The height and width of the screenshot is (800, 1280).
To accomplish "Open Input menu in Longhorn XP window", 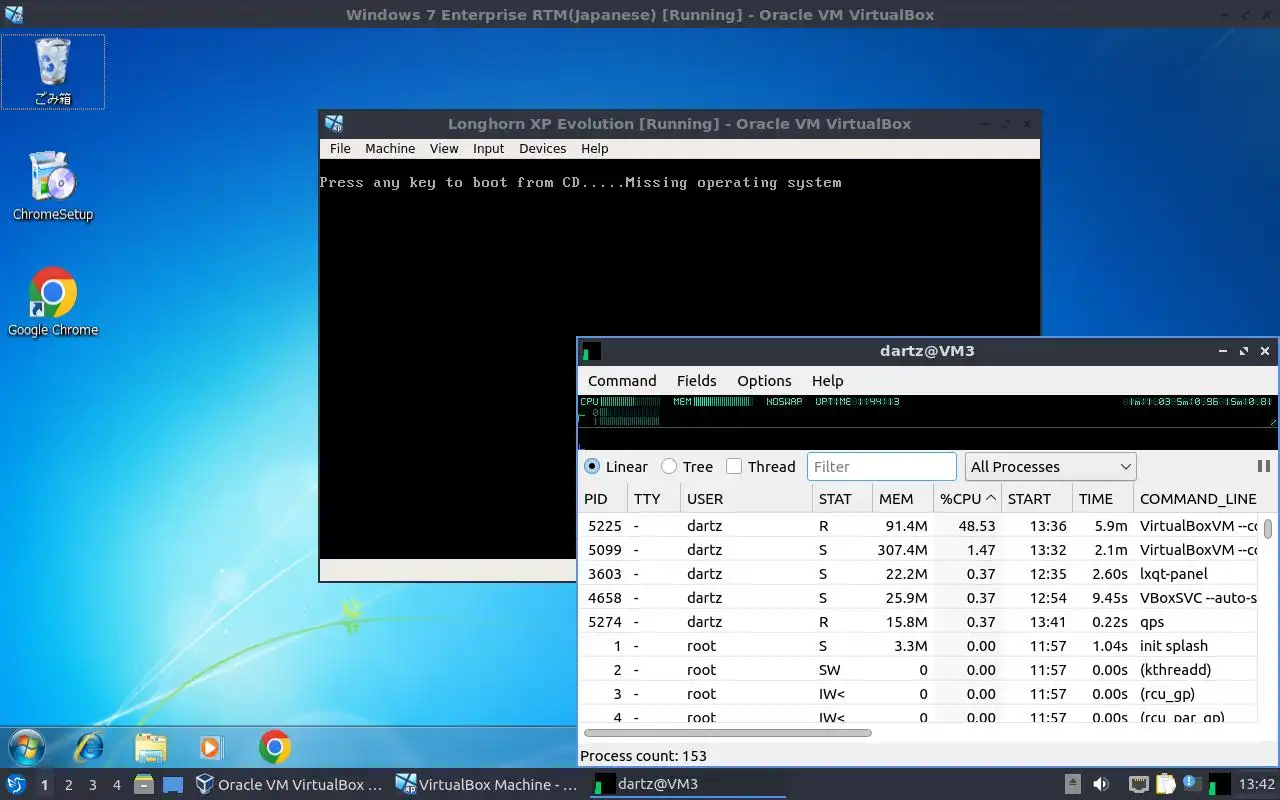I will [488, 148].
